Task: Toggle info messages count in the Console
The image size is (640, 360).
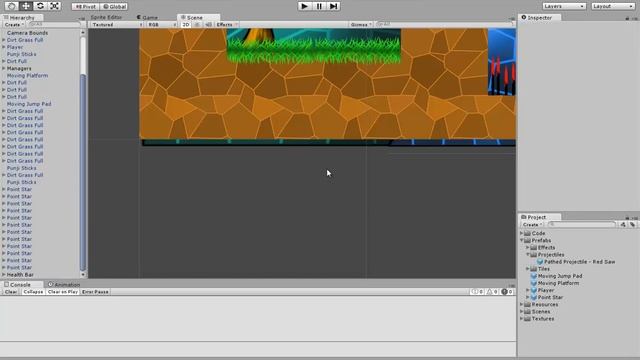Action: coord(478,292)
